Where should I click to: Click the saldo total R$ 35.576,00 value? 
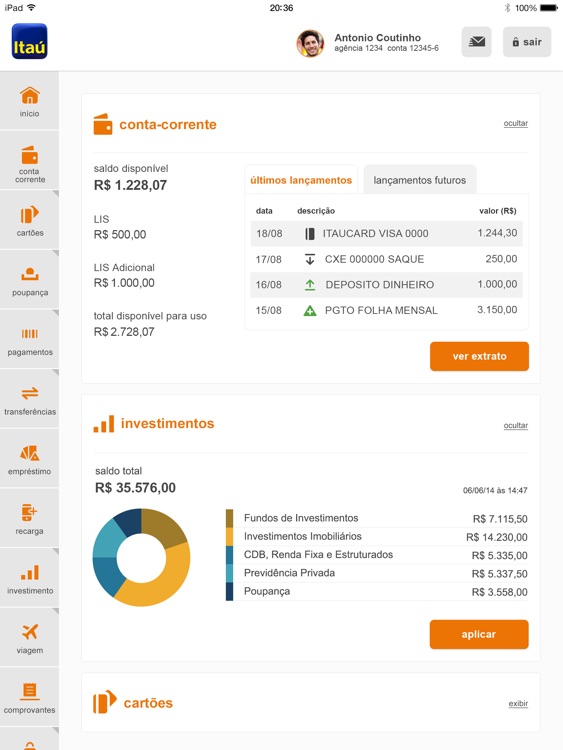pyautogui.click(x=135, y=488)
